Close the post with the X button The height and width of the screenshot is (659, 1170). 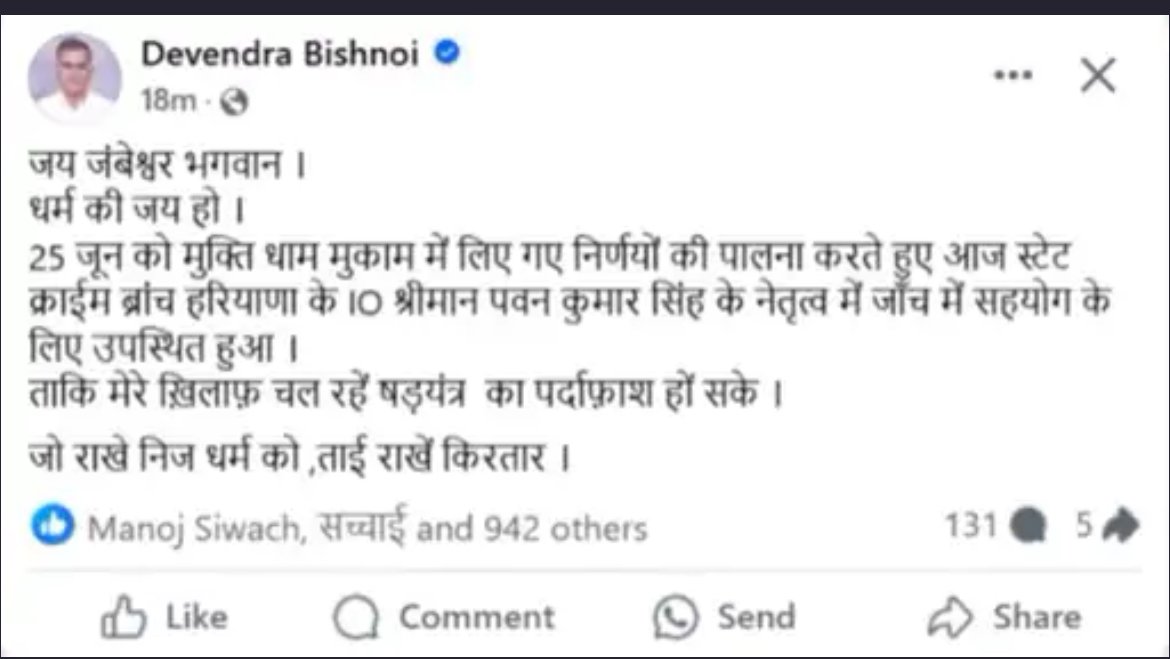(x=1098, y=76)
